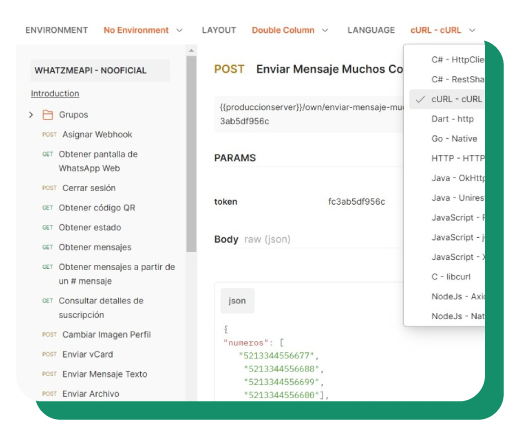516x440 pixels.
Task: Expand the Grupos folder chevron
Action: pyautogui.click(x=31, y=115)
